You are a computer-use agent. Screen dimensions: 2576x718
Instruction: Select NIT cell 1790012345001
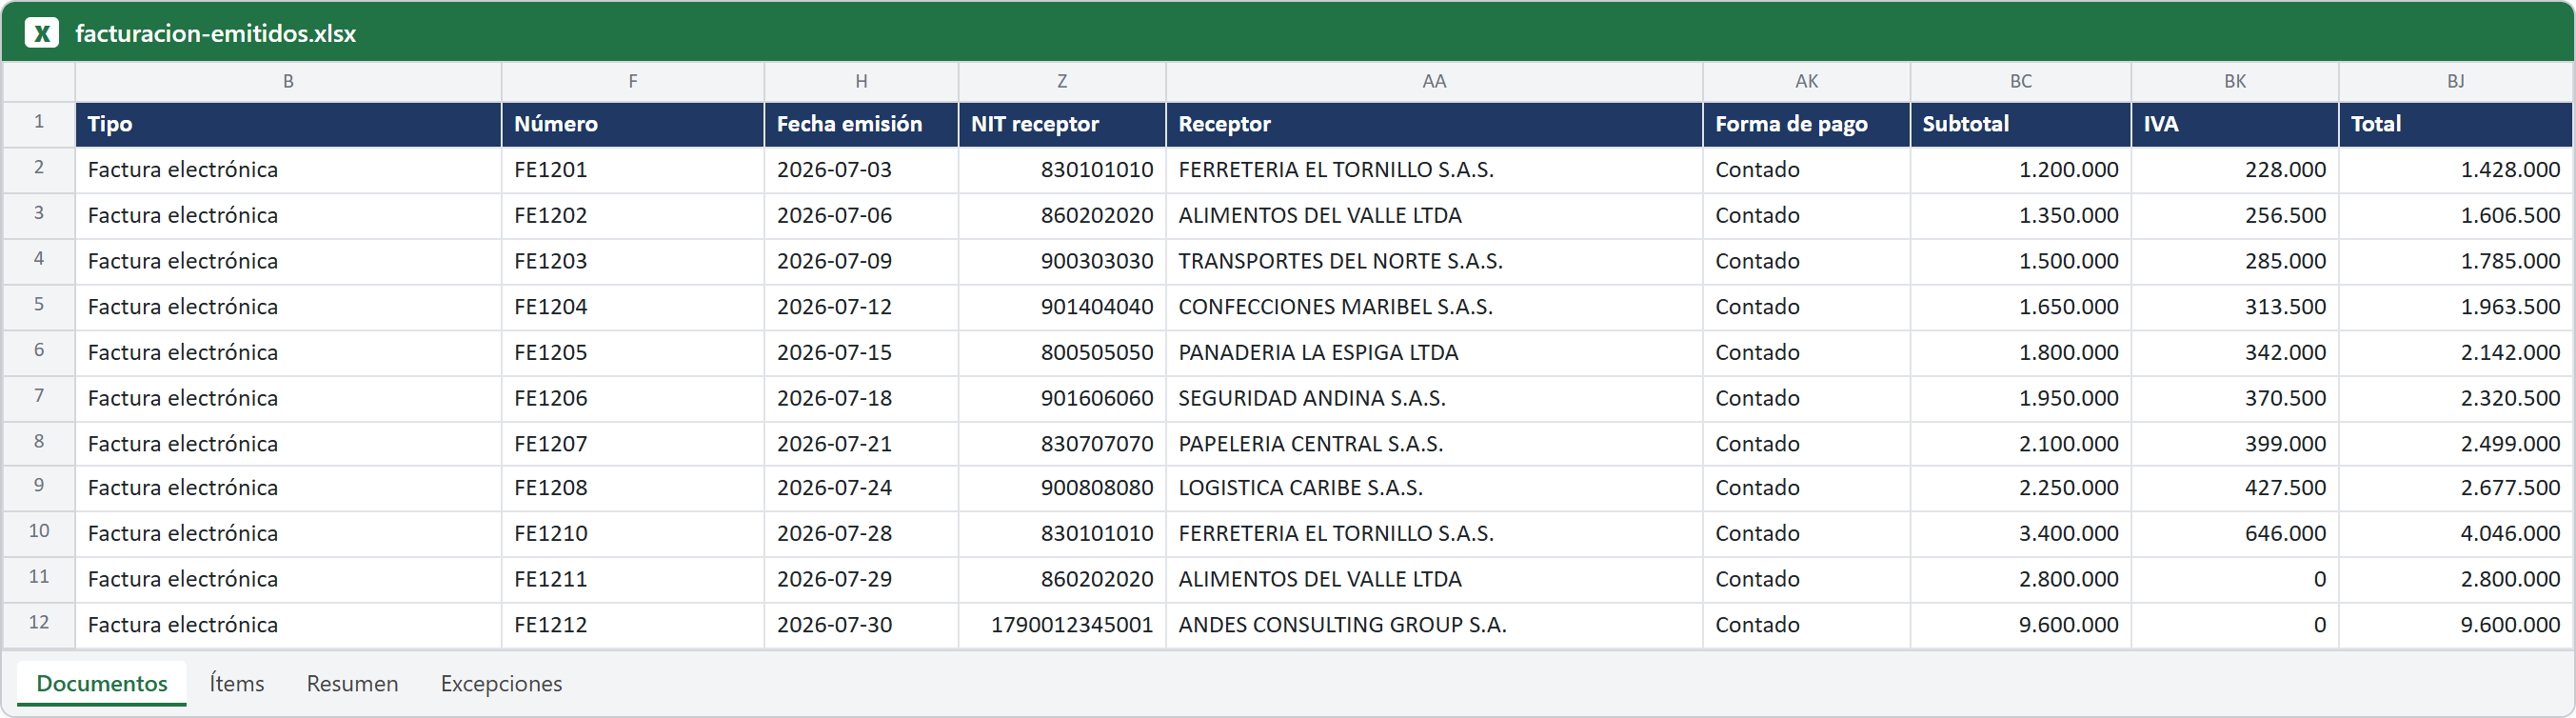(x=1062, y=625)
